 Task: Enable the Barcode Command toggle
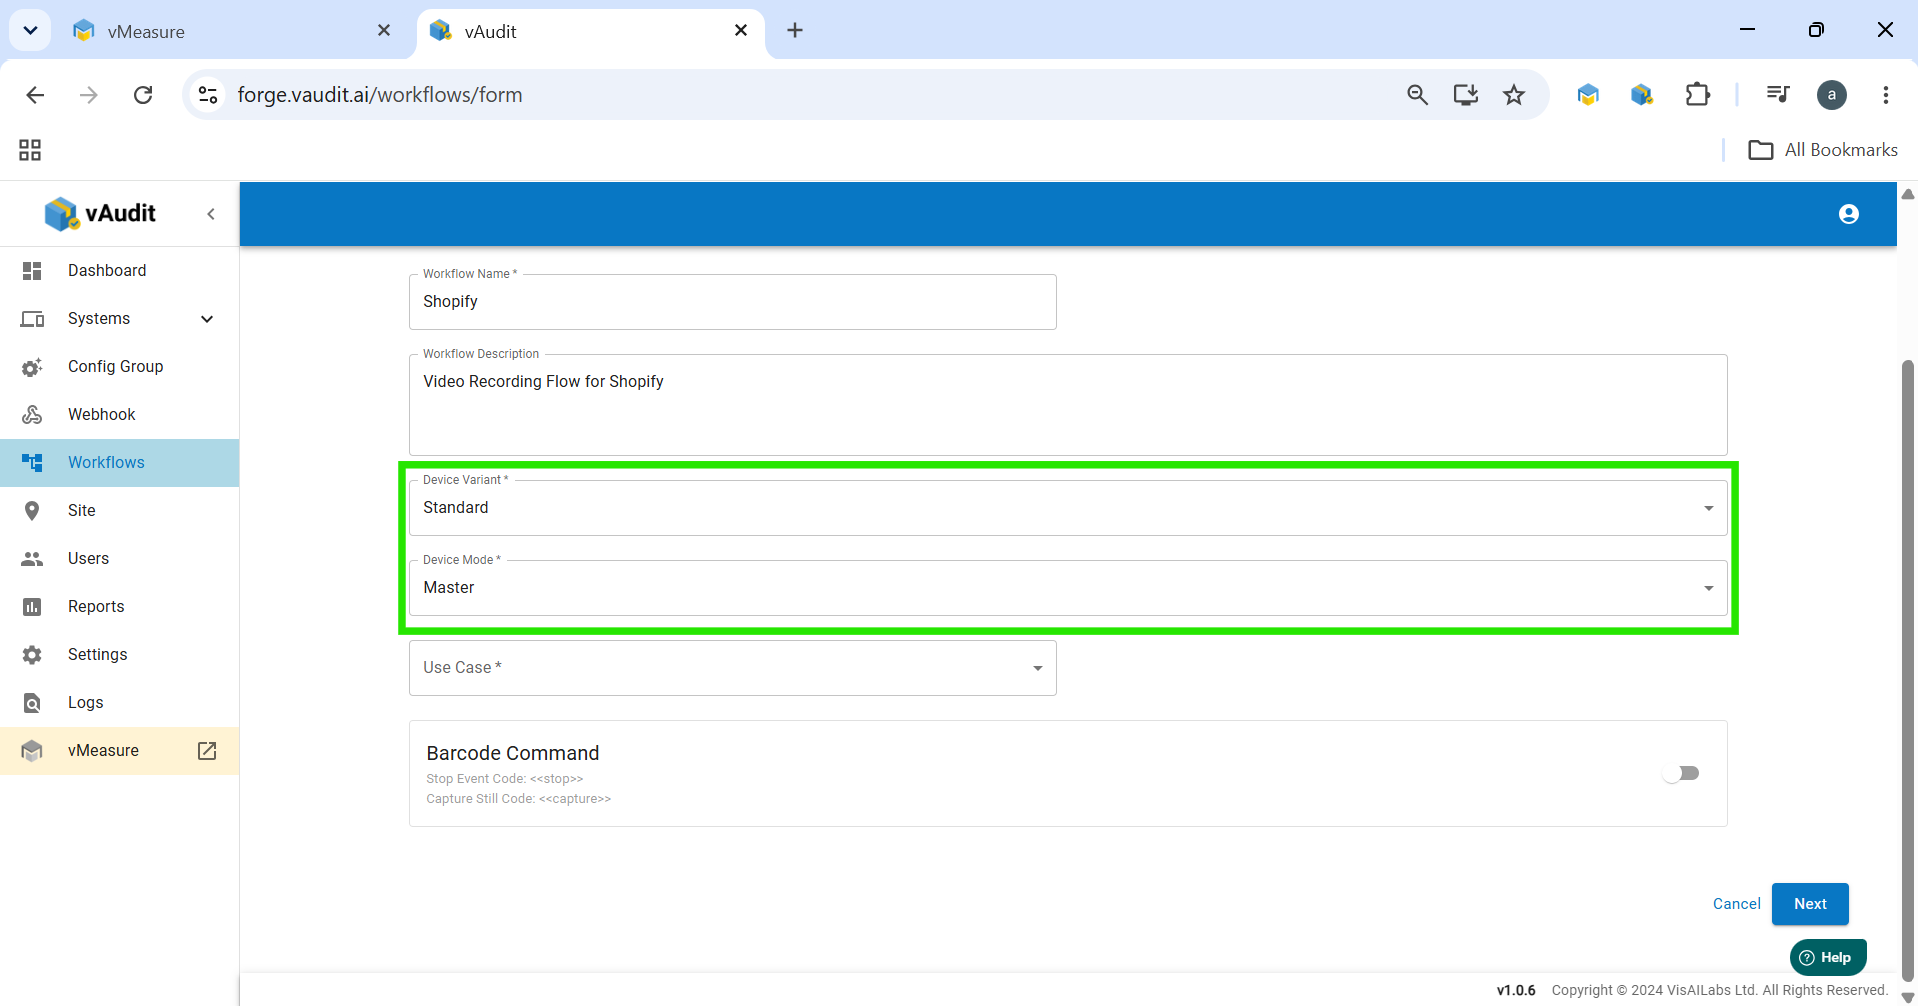pos(1681,773)
